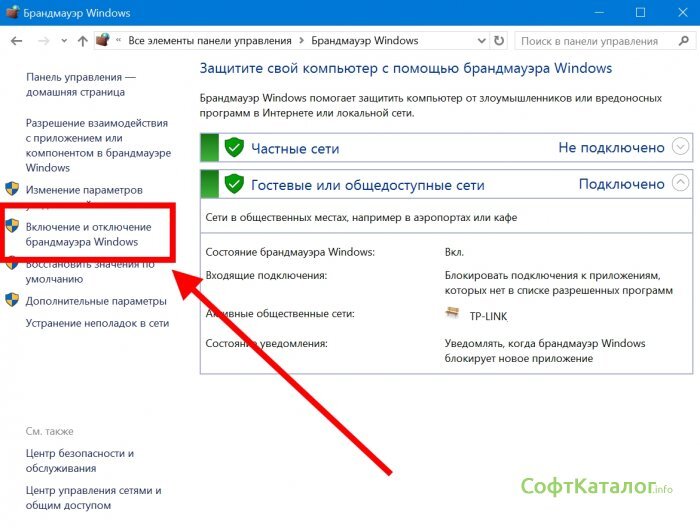Open 'Центр безопасности и обслуживания'
This screenshot has width=700, height=528.
tap(79, 461)
